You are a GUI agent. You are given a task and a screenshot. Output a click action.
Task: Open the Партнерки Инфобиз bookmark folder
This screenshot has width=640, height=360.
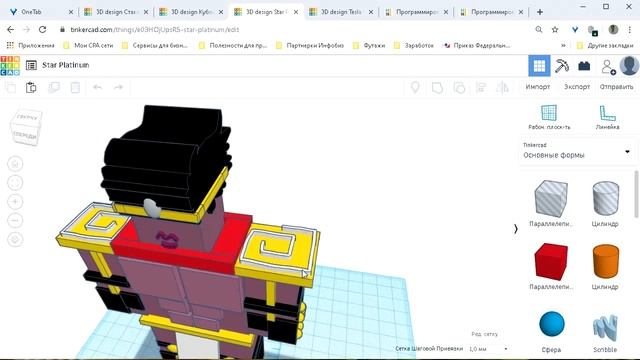(x=310, y=45)
